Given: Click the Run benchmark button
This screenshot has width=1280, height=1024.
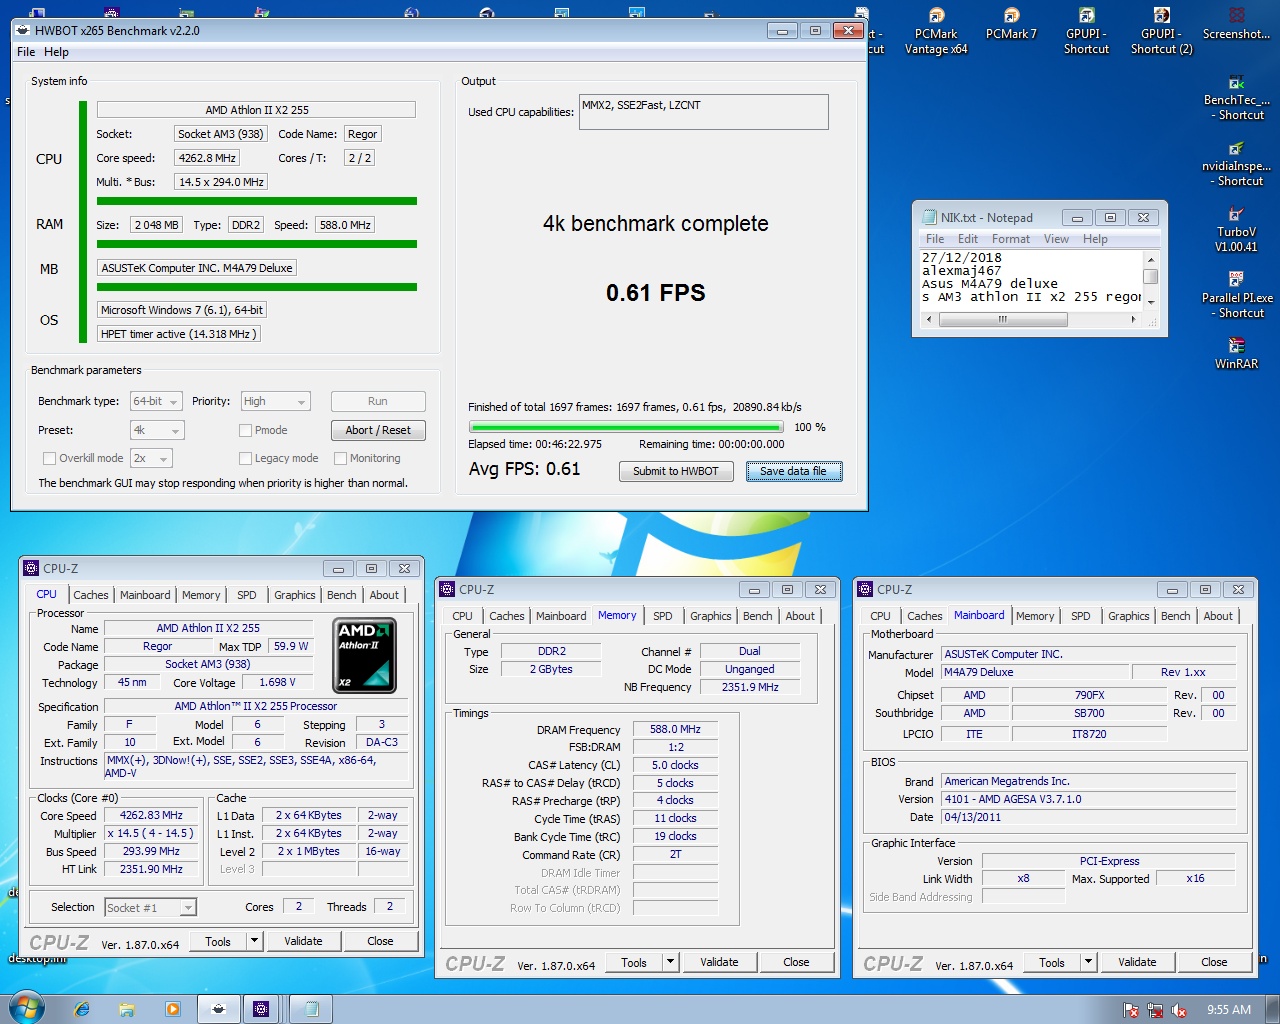Looking at the screenshot, I should (378, 401).
